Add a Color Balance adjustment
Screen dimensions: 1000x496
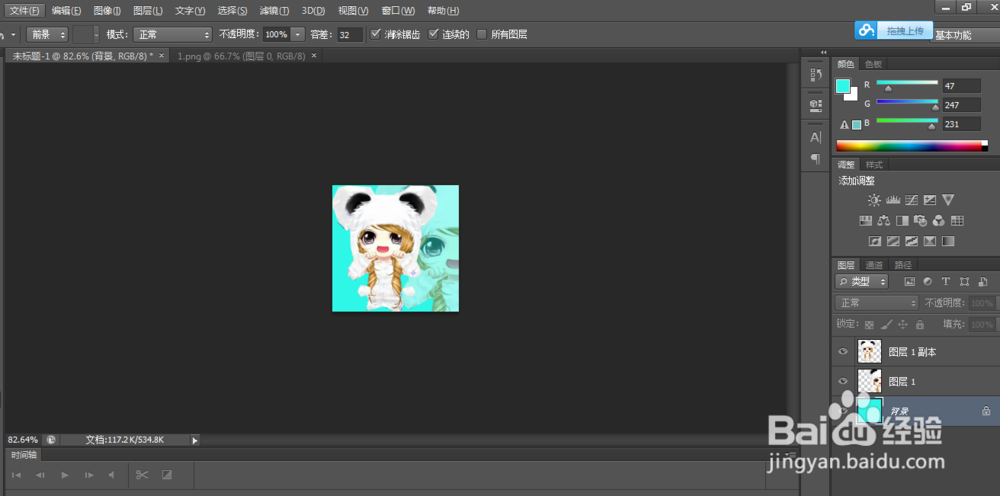[x=884, y=221]
